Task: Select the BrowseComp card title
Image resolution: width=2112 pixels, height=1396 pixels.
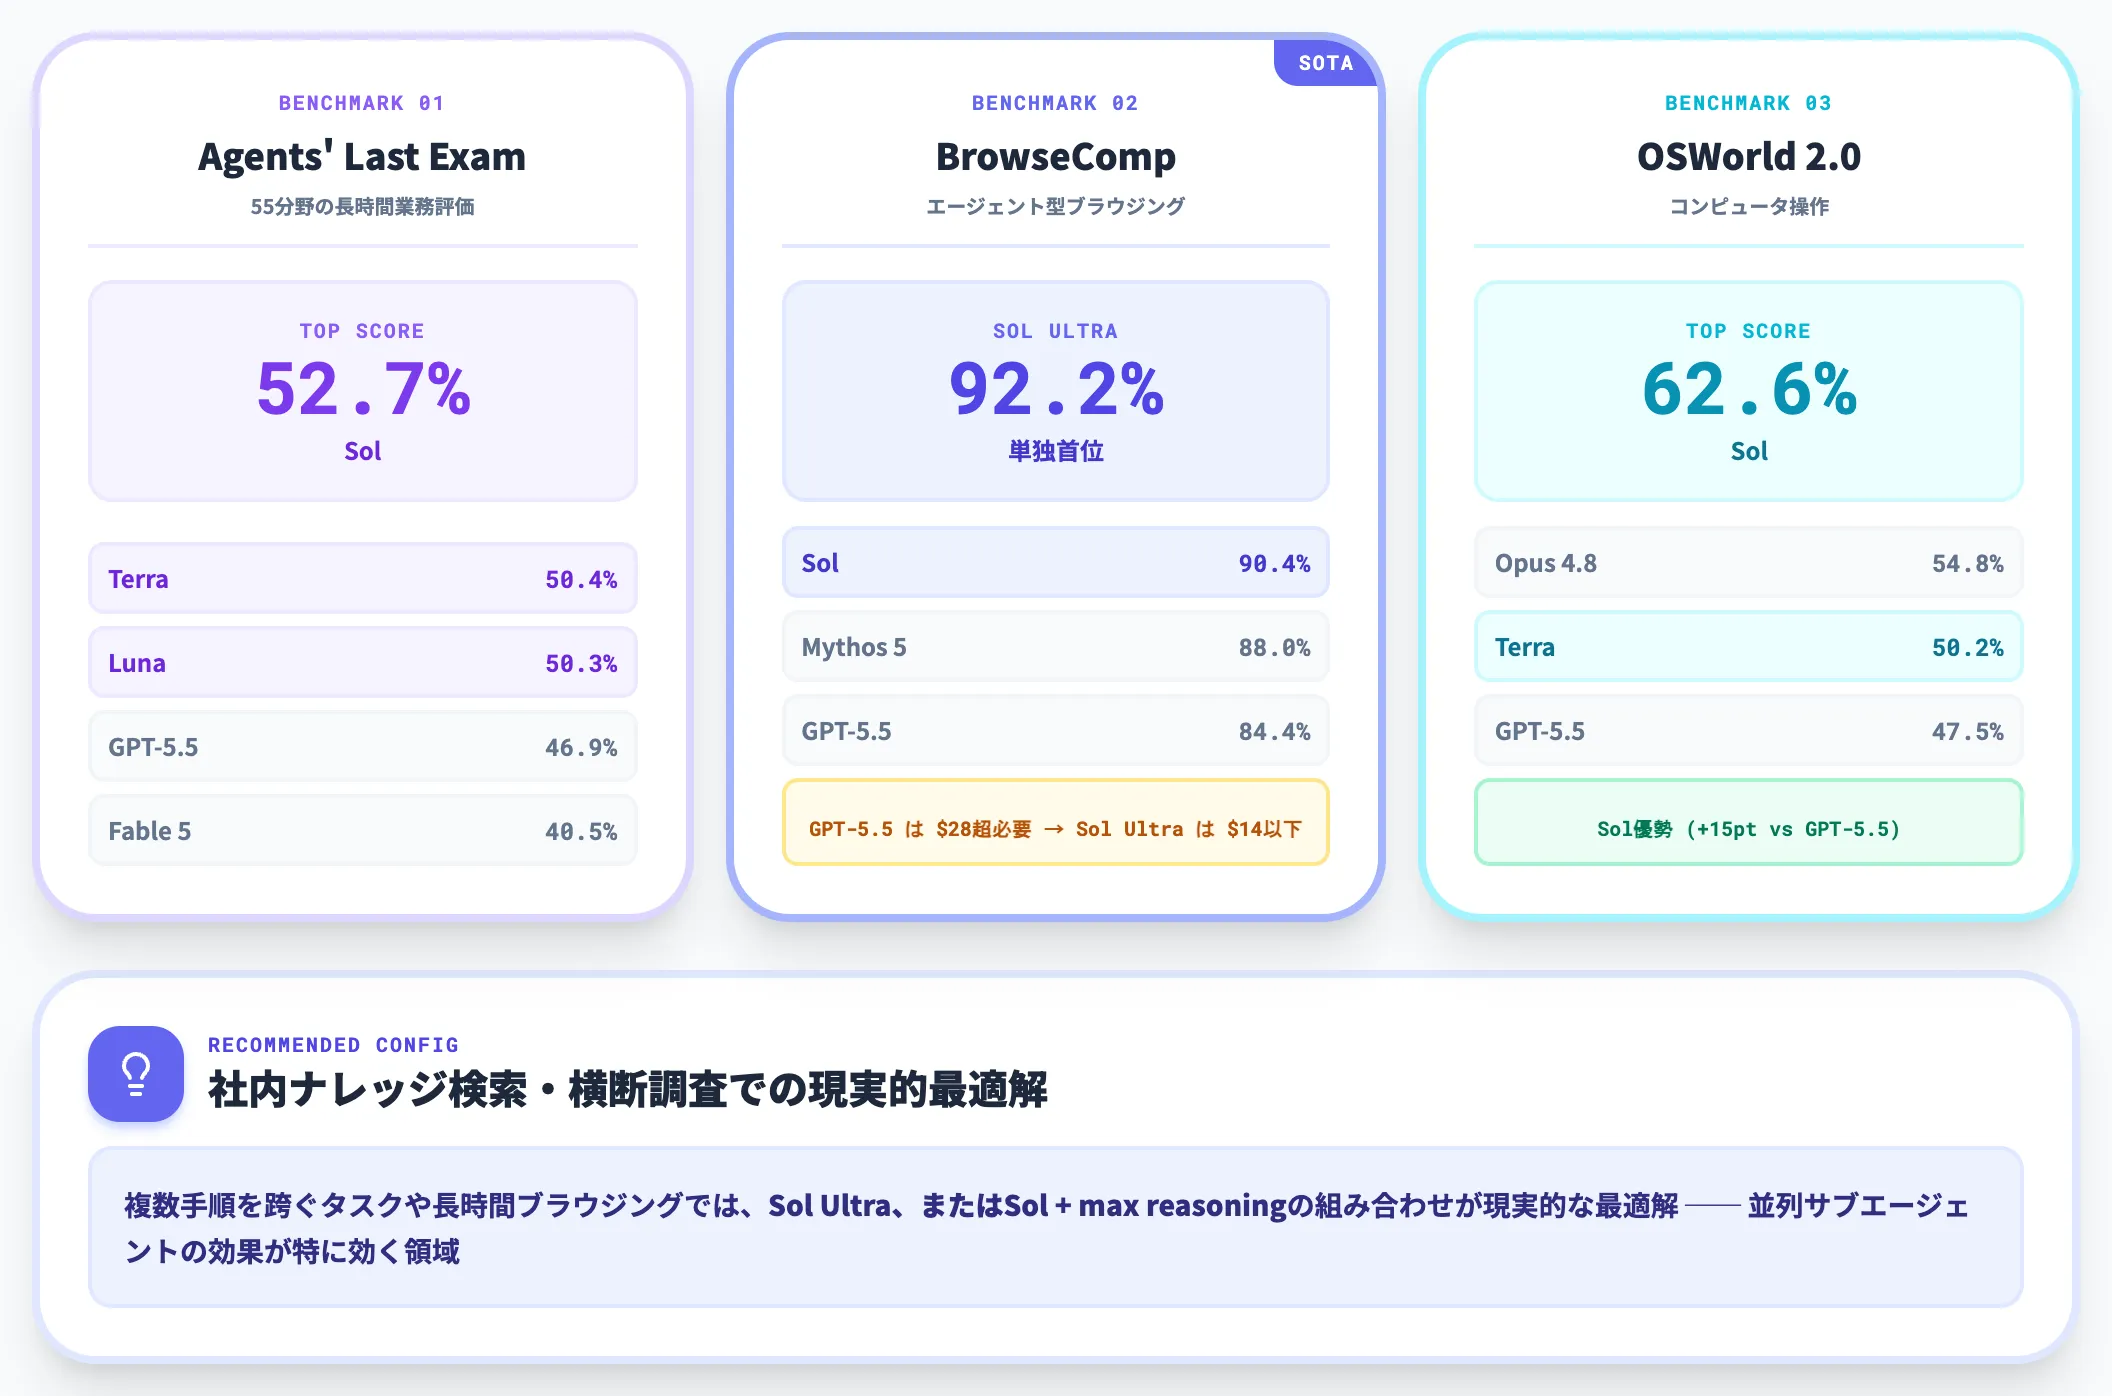Action: click(1056, 157)
